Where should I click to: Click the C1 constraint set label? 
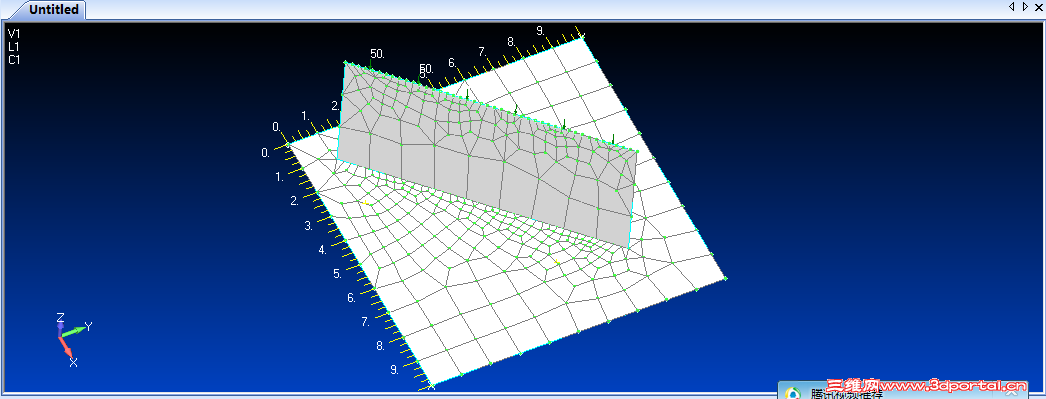pyautogui.click(x=15, y=60)
